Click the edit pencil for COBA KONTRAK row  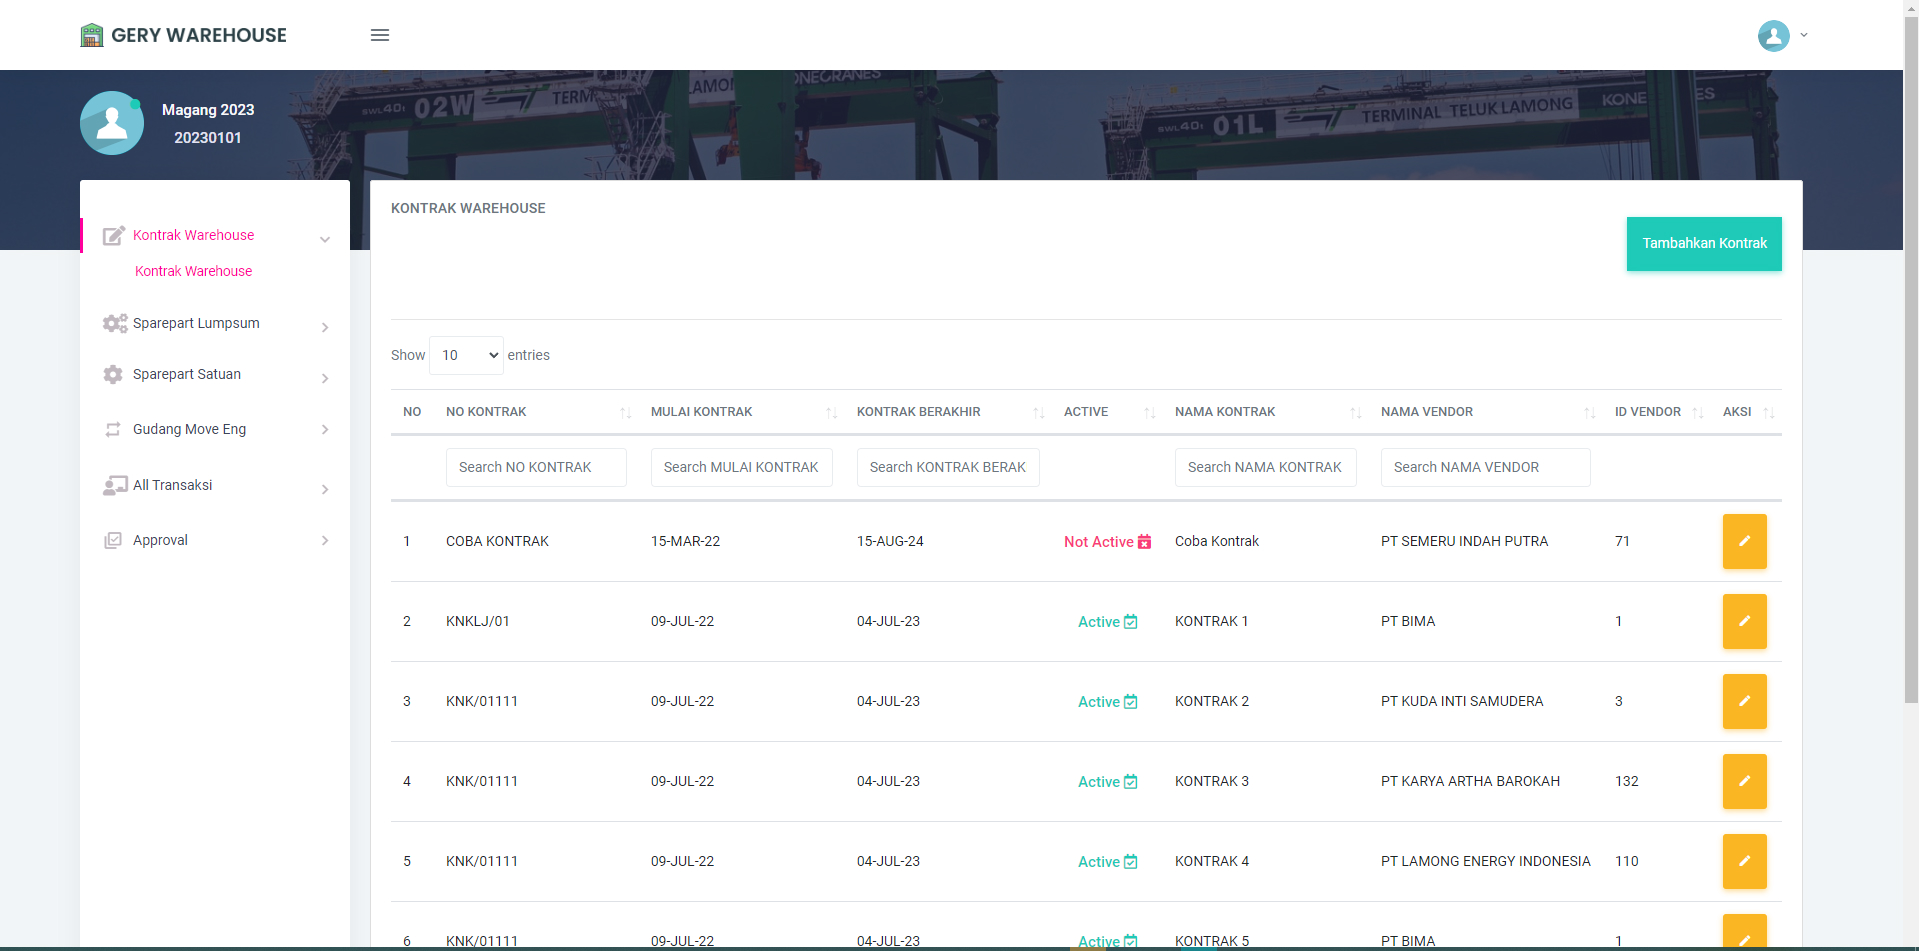pyautogui.click(x=1744, y=541)
